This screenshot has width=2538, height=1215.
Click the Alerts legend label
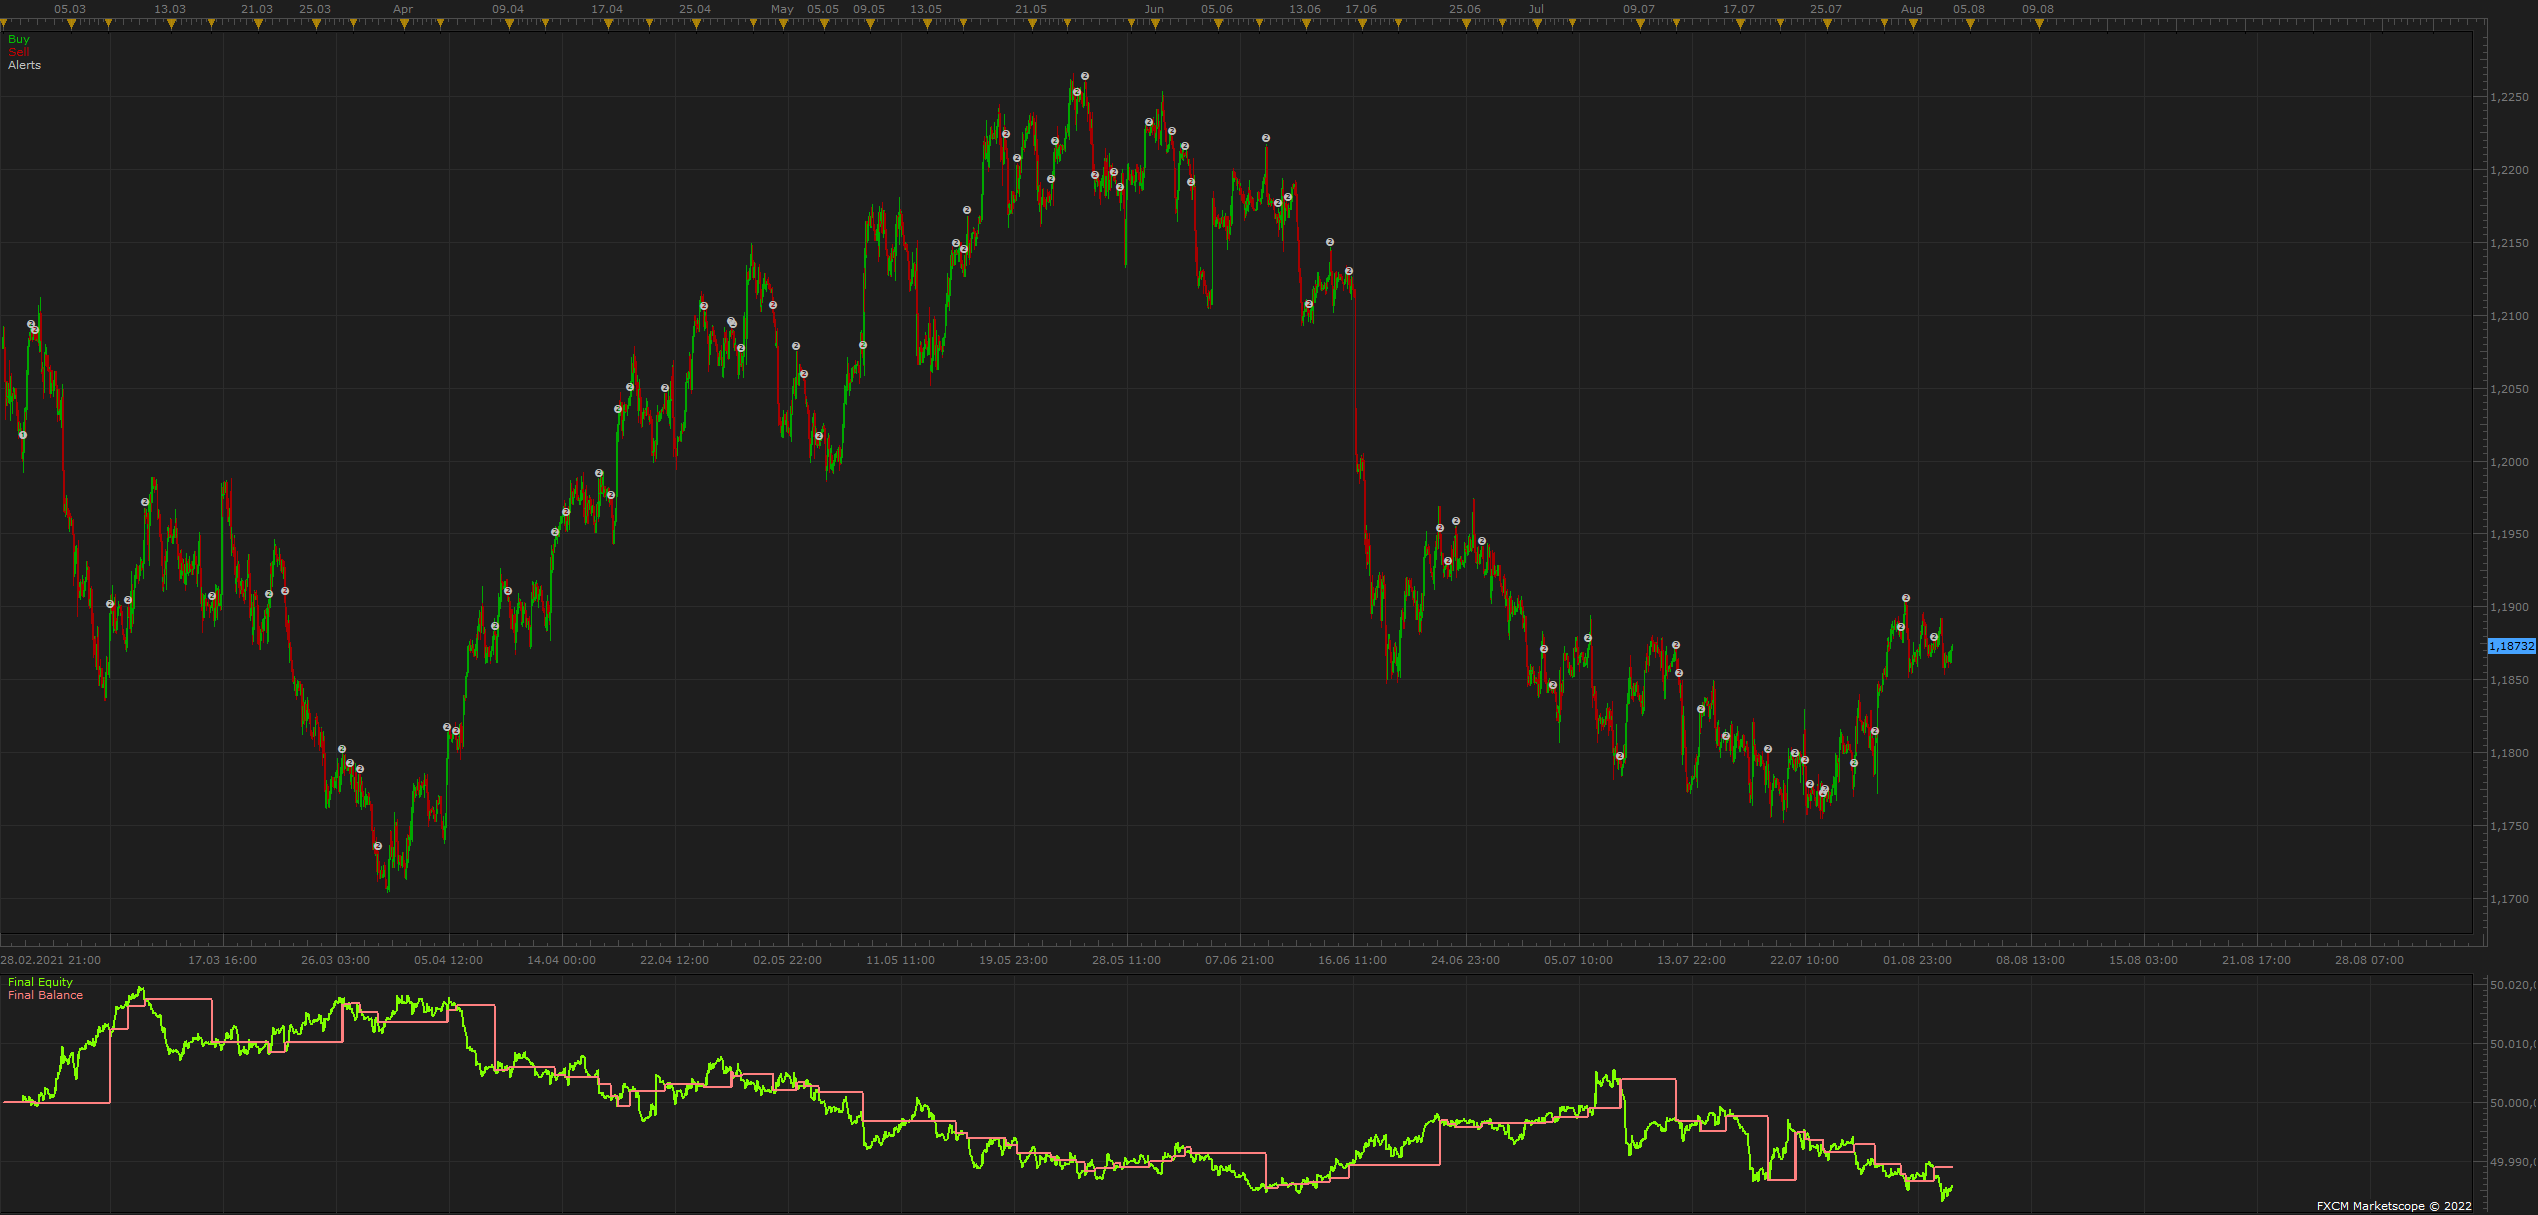25,65
